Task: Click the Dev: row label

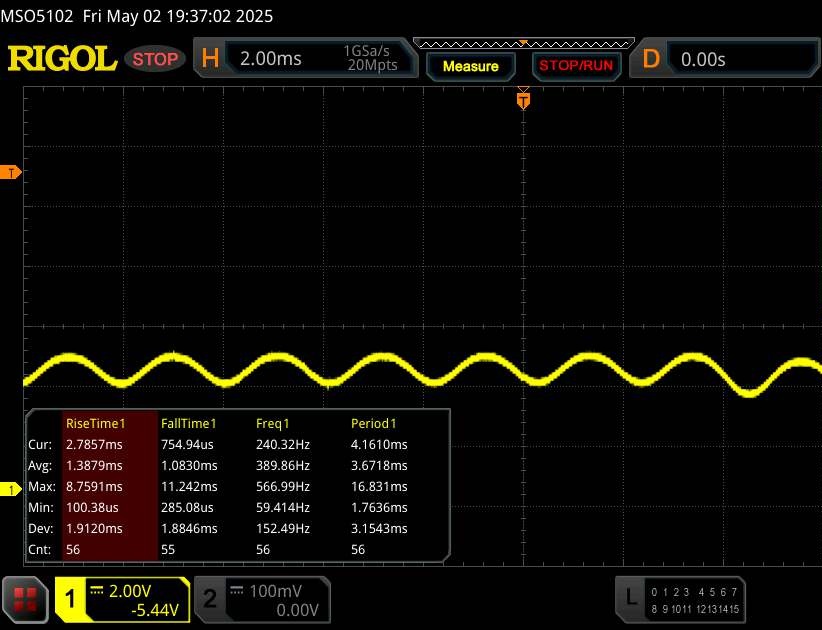Action: pyautogui.click(x=40, y=528)
